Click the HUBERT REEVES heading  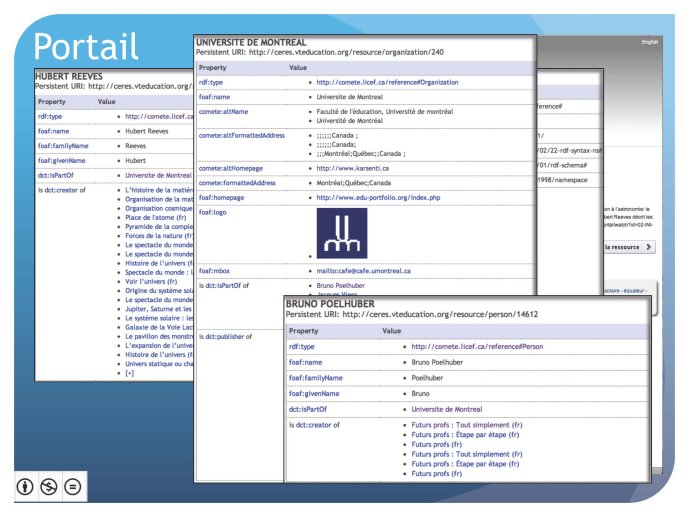[69, 76]
